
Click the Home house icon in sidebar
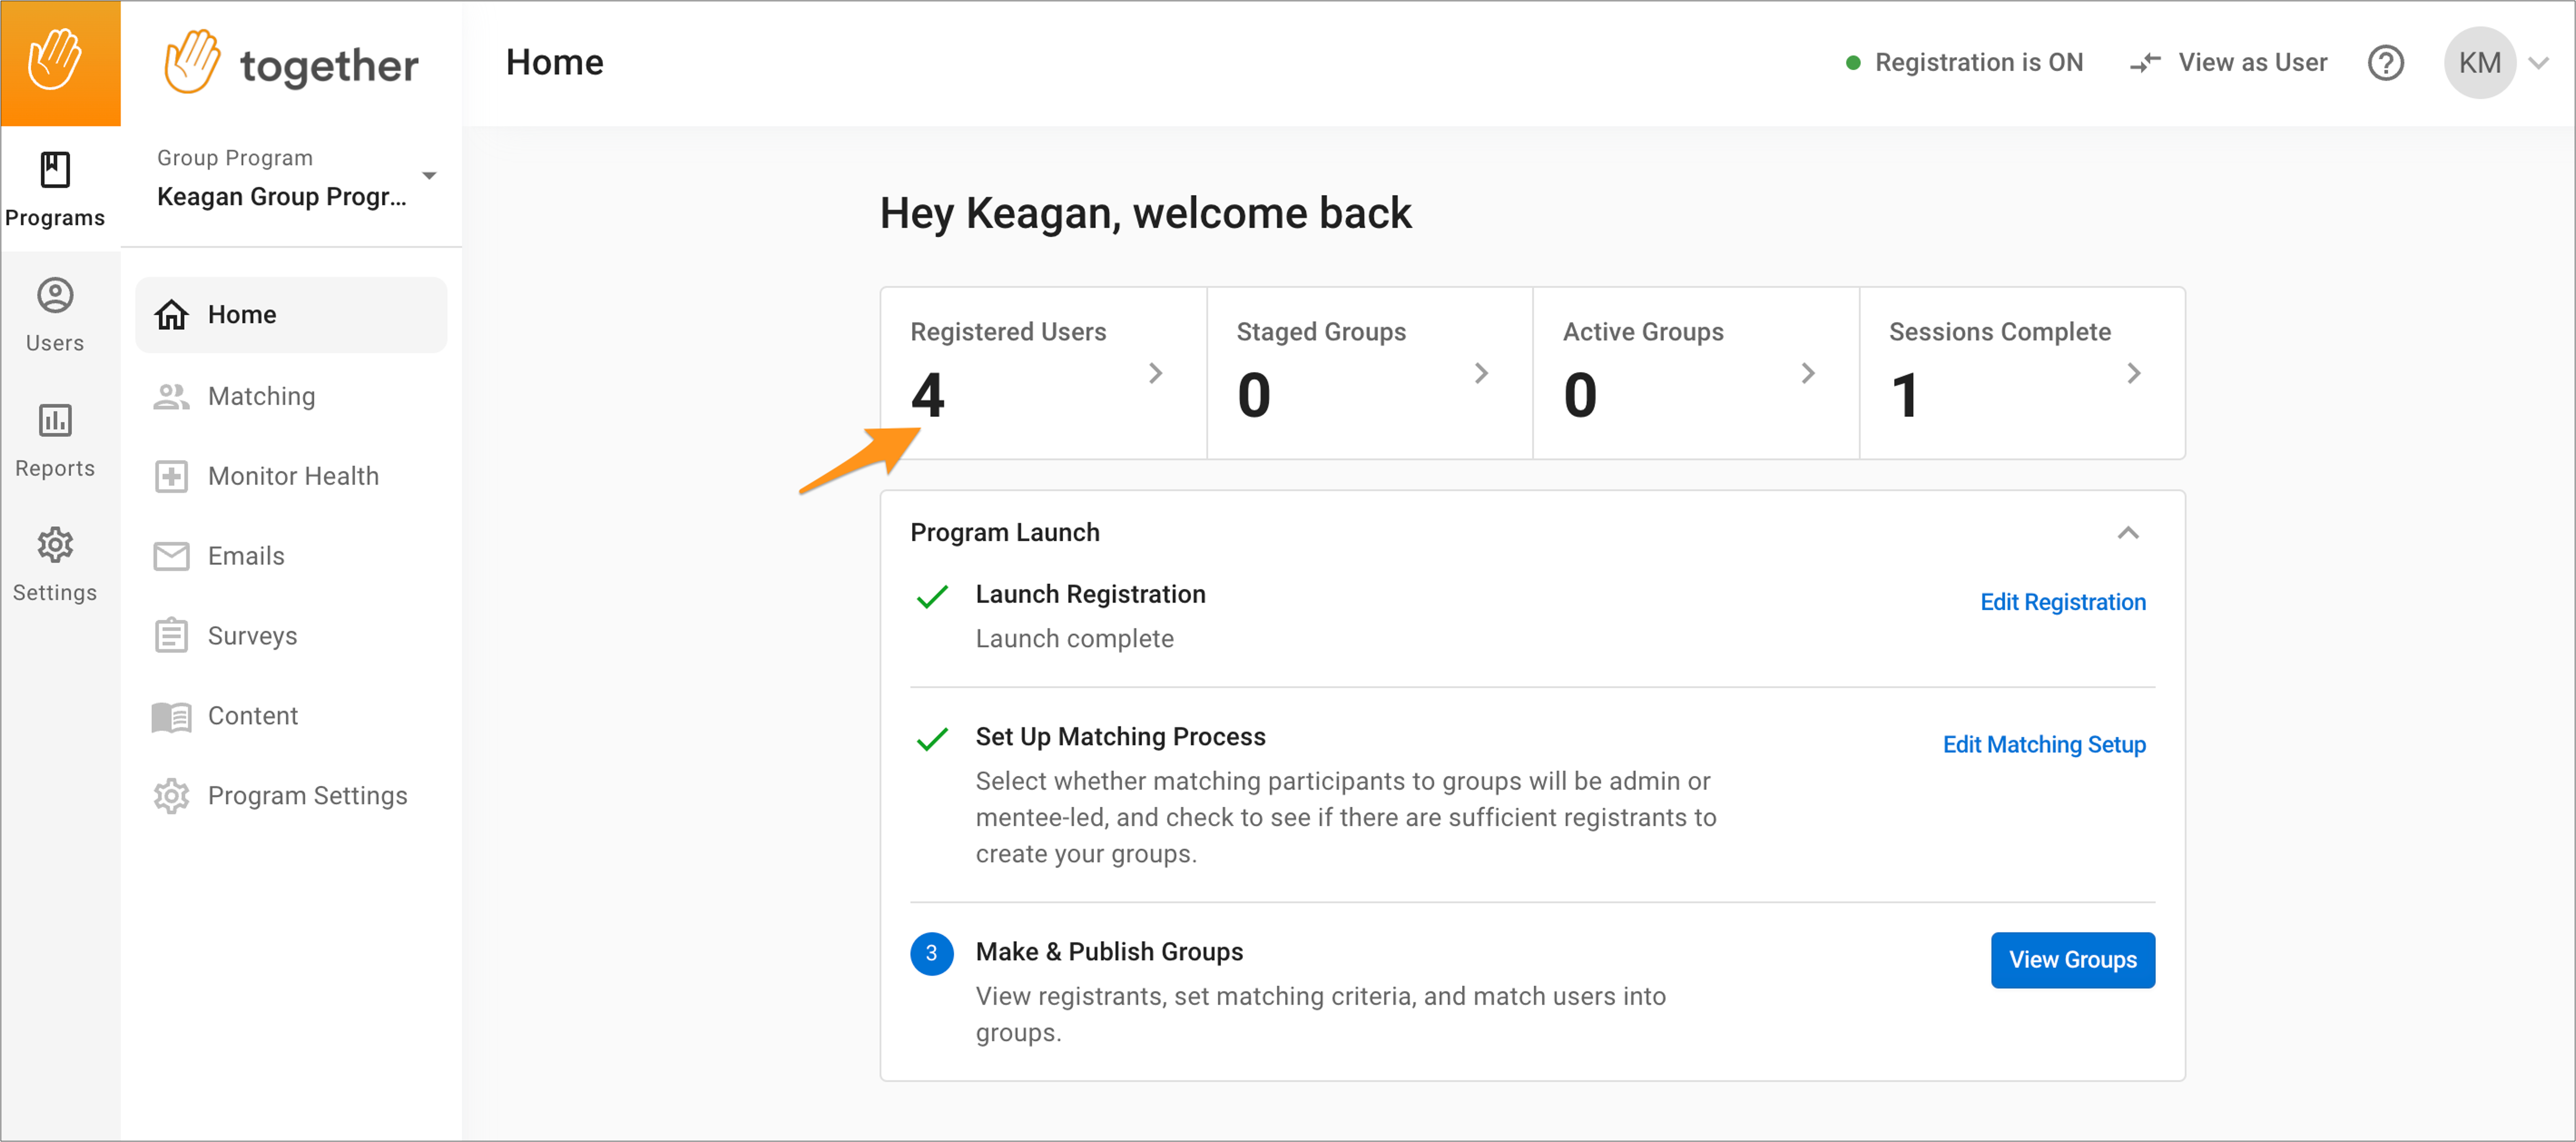171,315
